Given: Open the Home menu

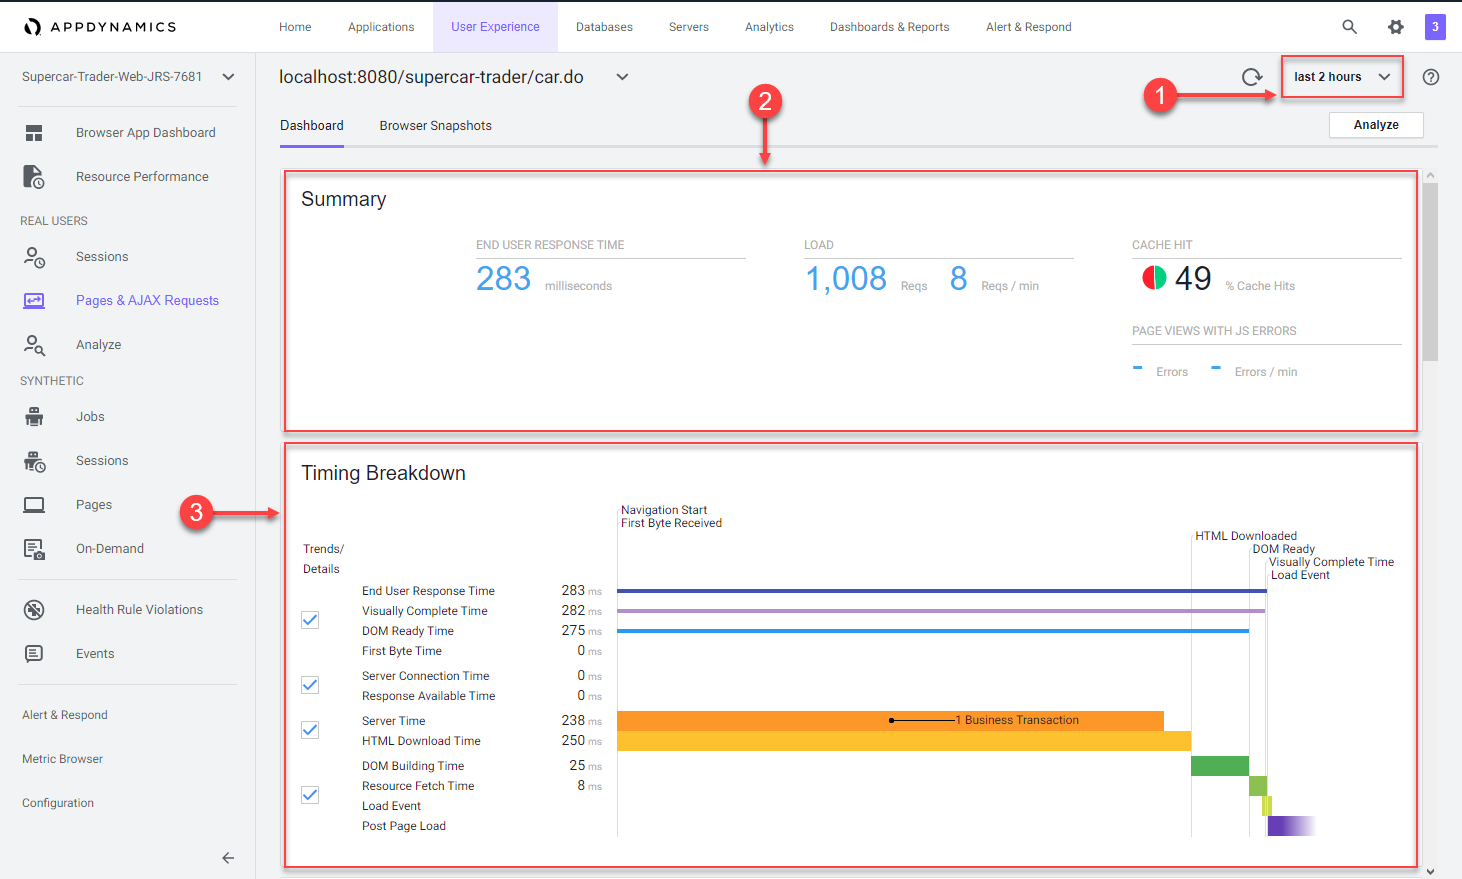Looking at the screenshot, I should (x=295, y=27).
